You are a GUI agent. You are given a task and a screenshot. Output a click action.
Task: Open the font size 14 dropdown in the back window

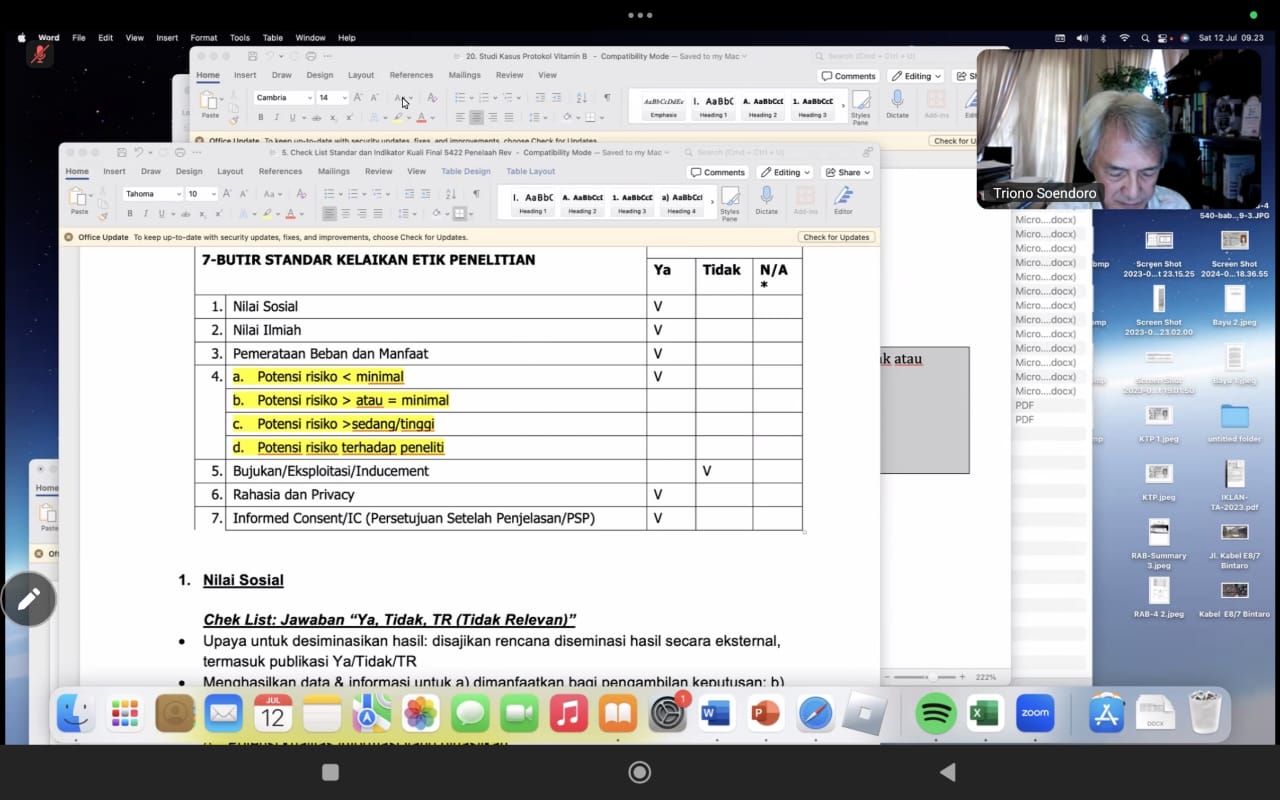[344, 98]
